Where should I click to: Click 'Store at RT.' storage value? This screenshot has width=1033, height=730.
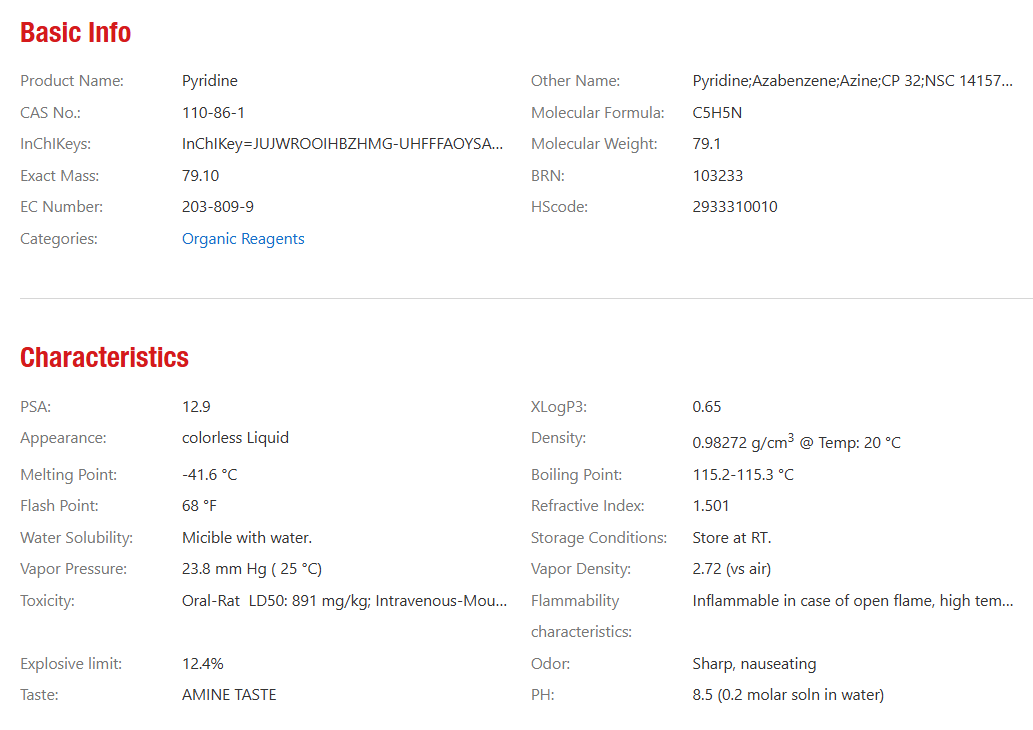[731, 538]
